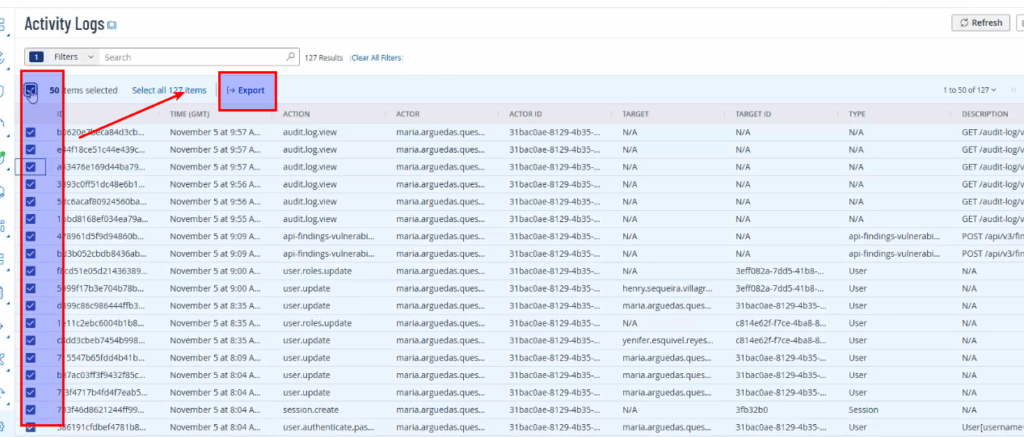Click the Refresh button
This screenshot has width=1024, height=437.
(980, 23)
